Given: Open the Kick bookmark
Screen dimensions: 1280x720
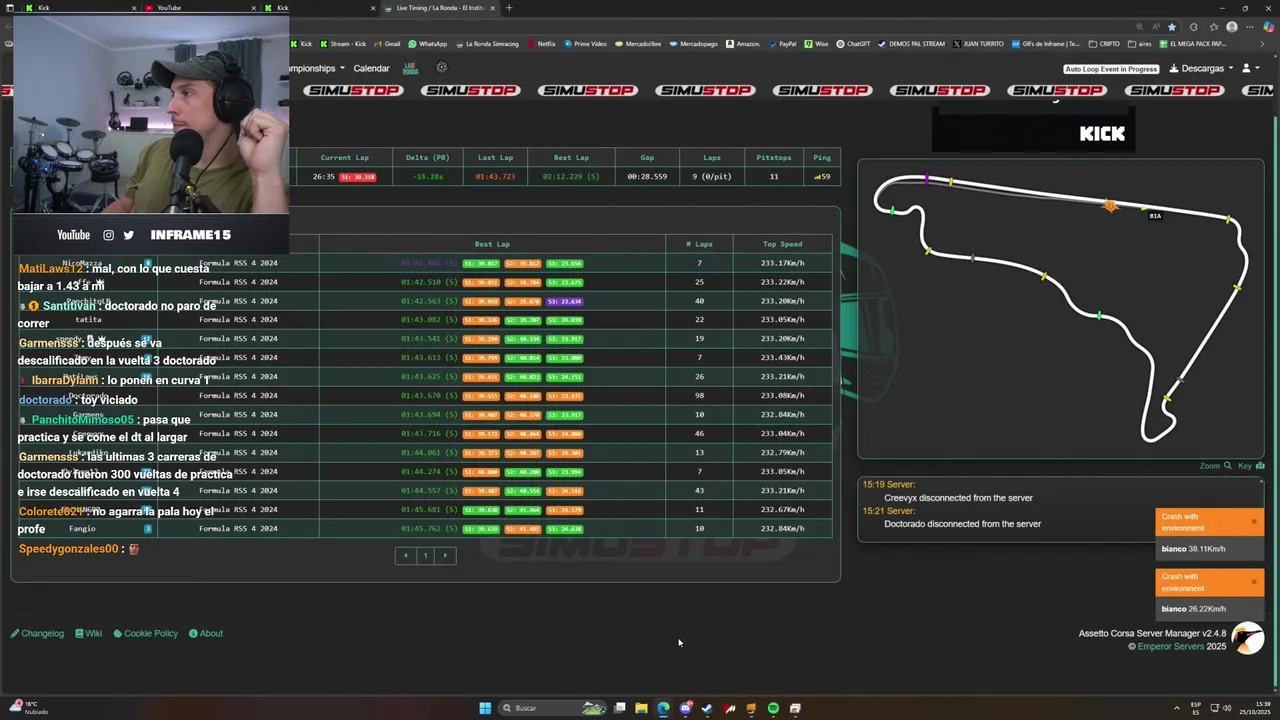Looking at the screenshot, I should click(302, 44).
